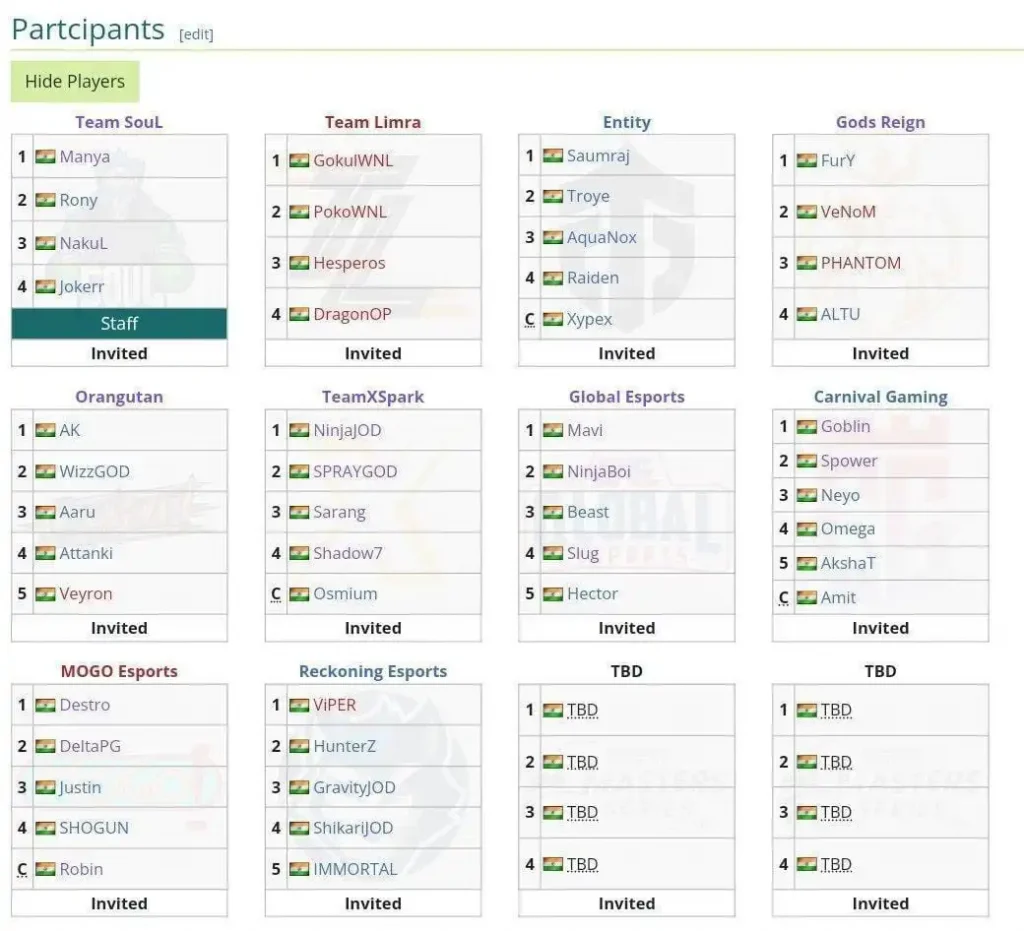Click the flag icon next to Saumraj

(553, 156)
